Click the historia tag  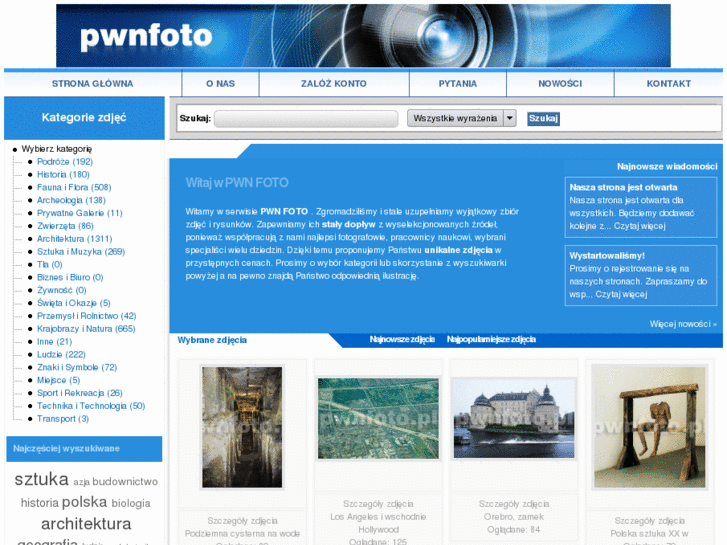click(x=40, y=503)
